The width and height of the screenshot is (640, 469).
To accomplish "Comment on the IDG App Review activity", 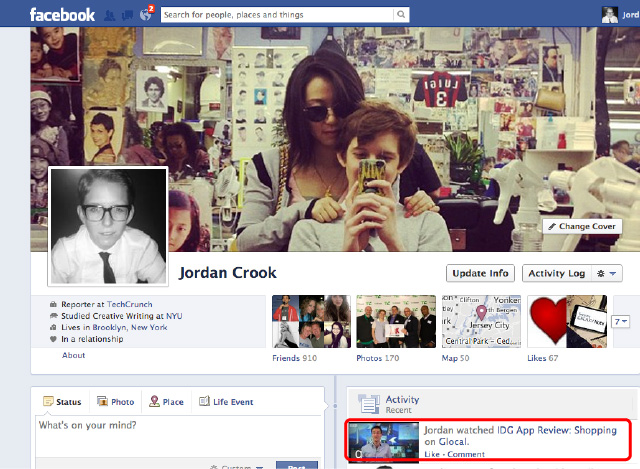I will pos(466,454).
